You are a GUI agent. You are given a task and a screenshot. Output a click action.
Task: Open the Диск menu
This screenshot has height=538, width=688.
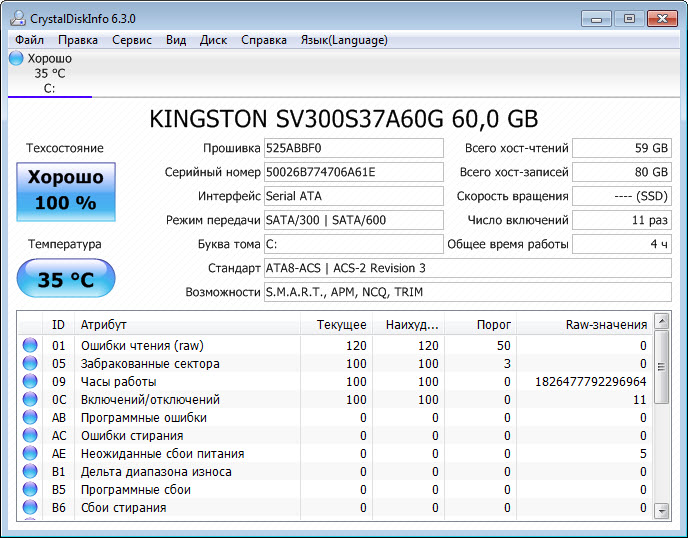point(213,40)
